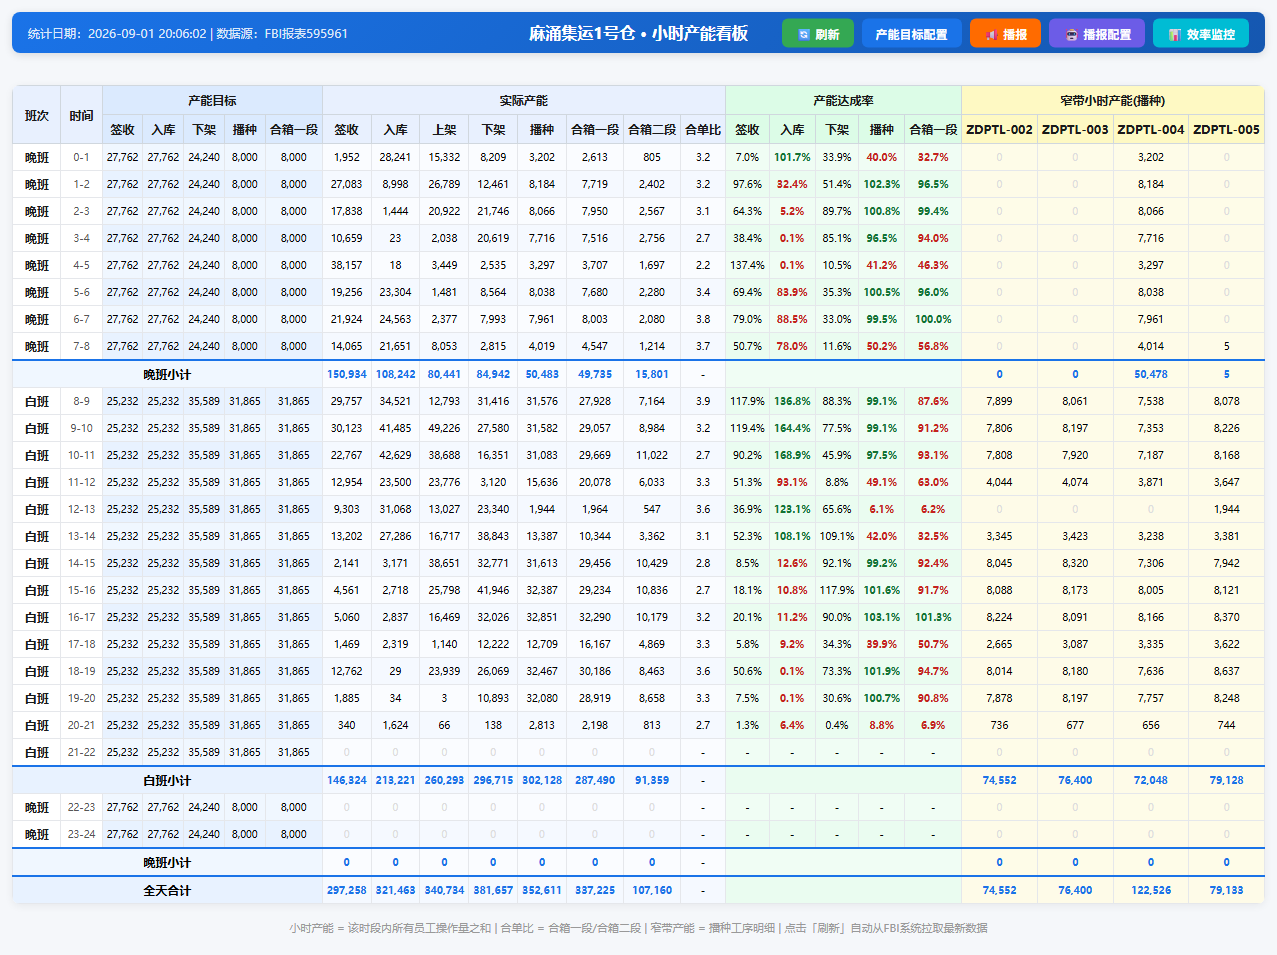Viewport: 1277px width, 955px height.
Task: Click the bar chart icon on 效率监控
Action: coord(1175,34)
